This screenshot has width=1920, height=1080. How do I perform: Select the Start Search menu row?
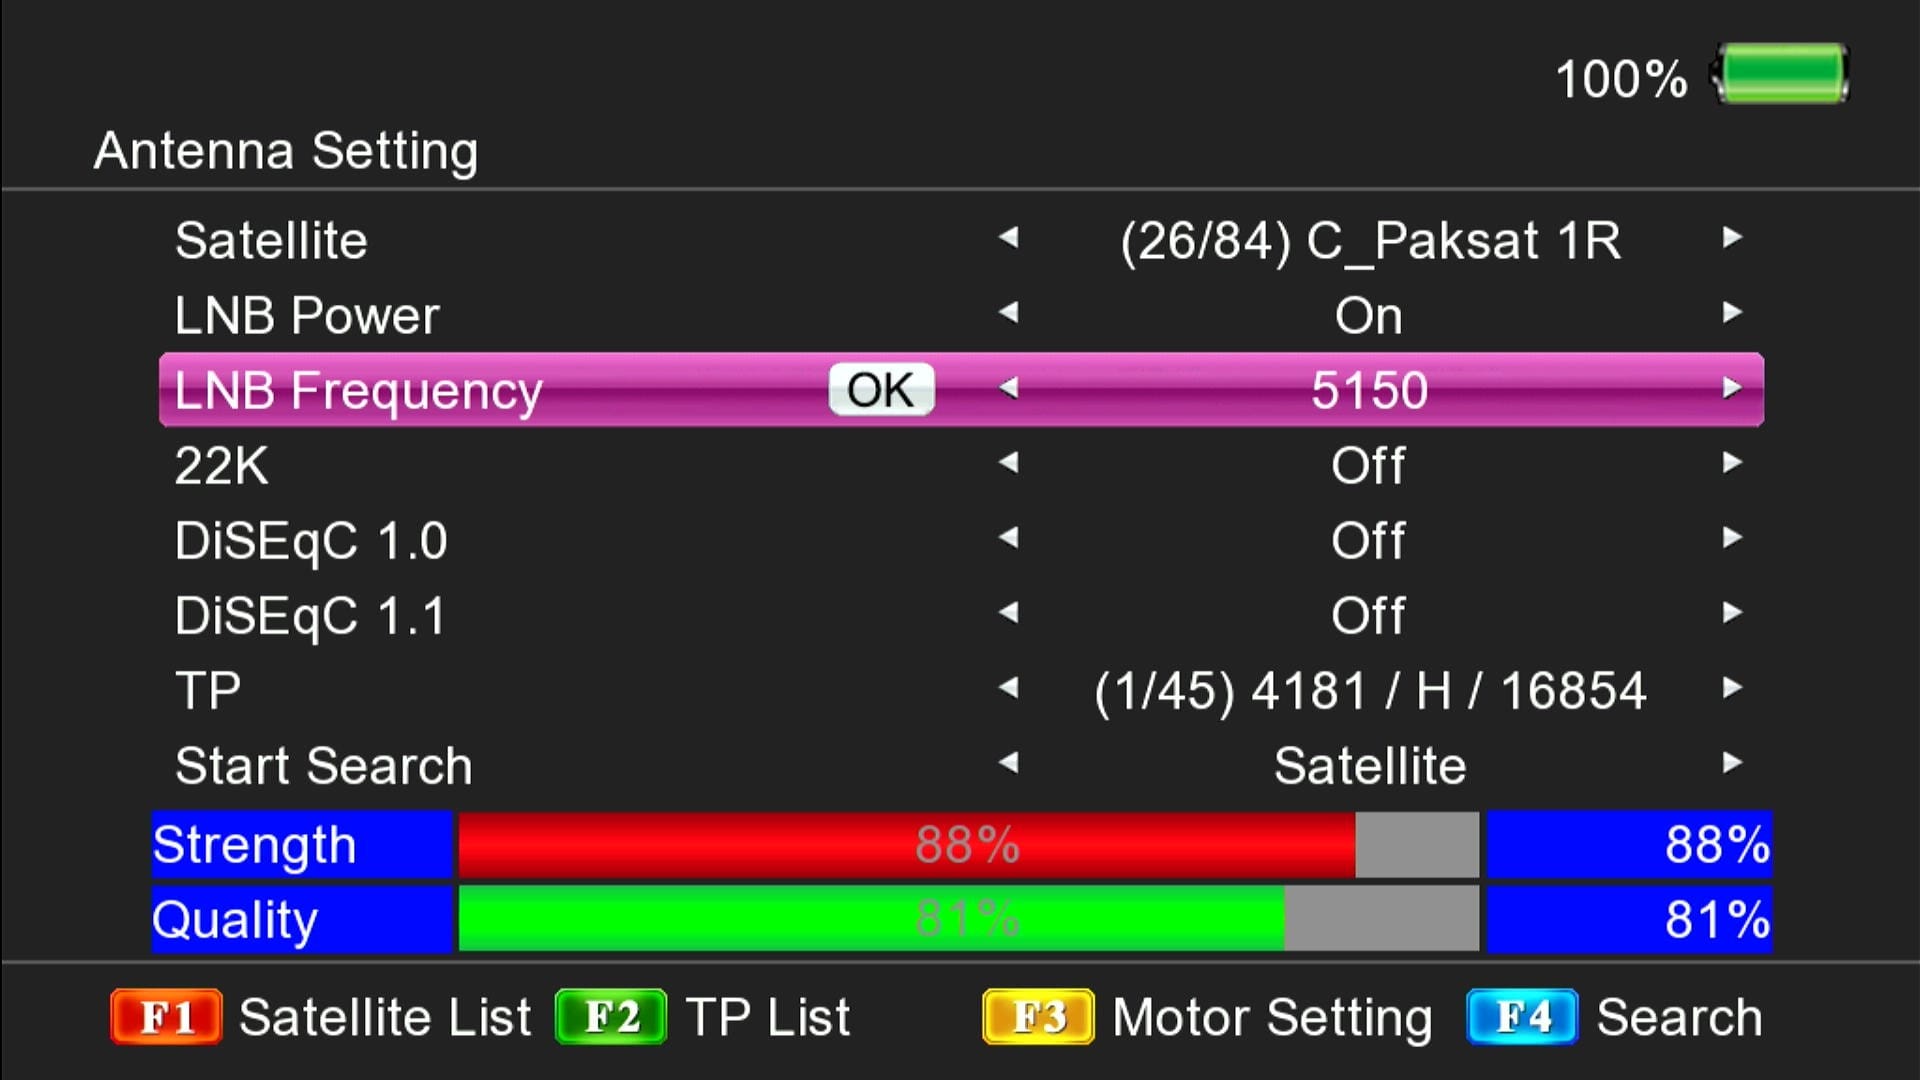961,765
